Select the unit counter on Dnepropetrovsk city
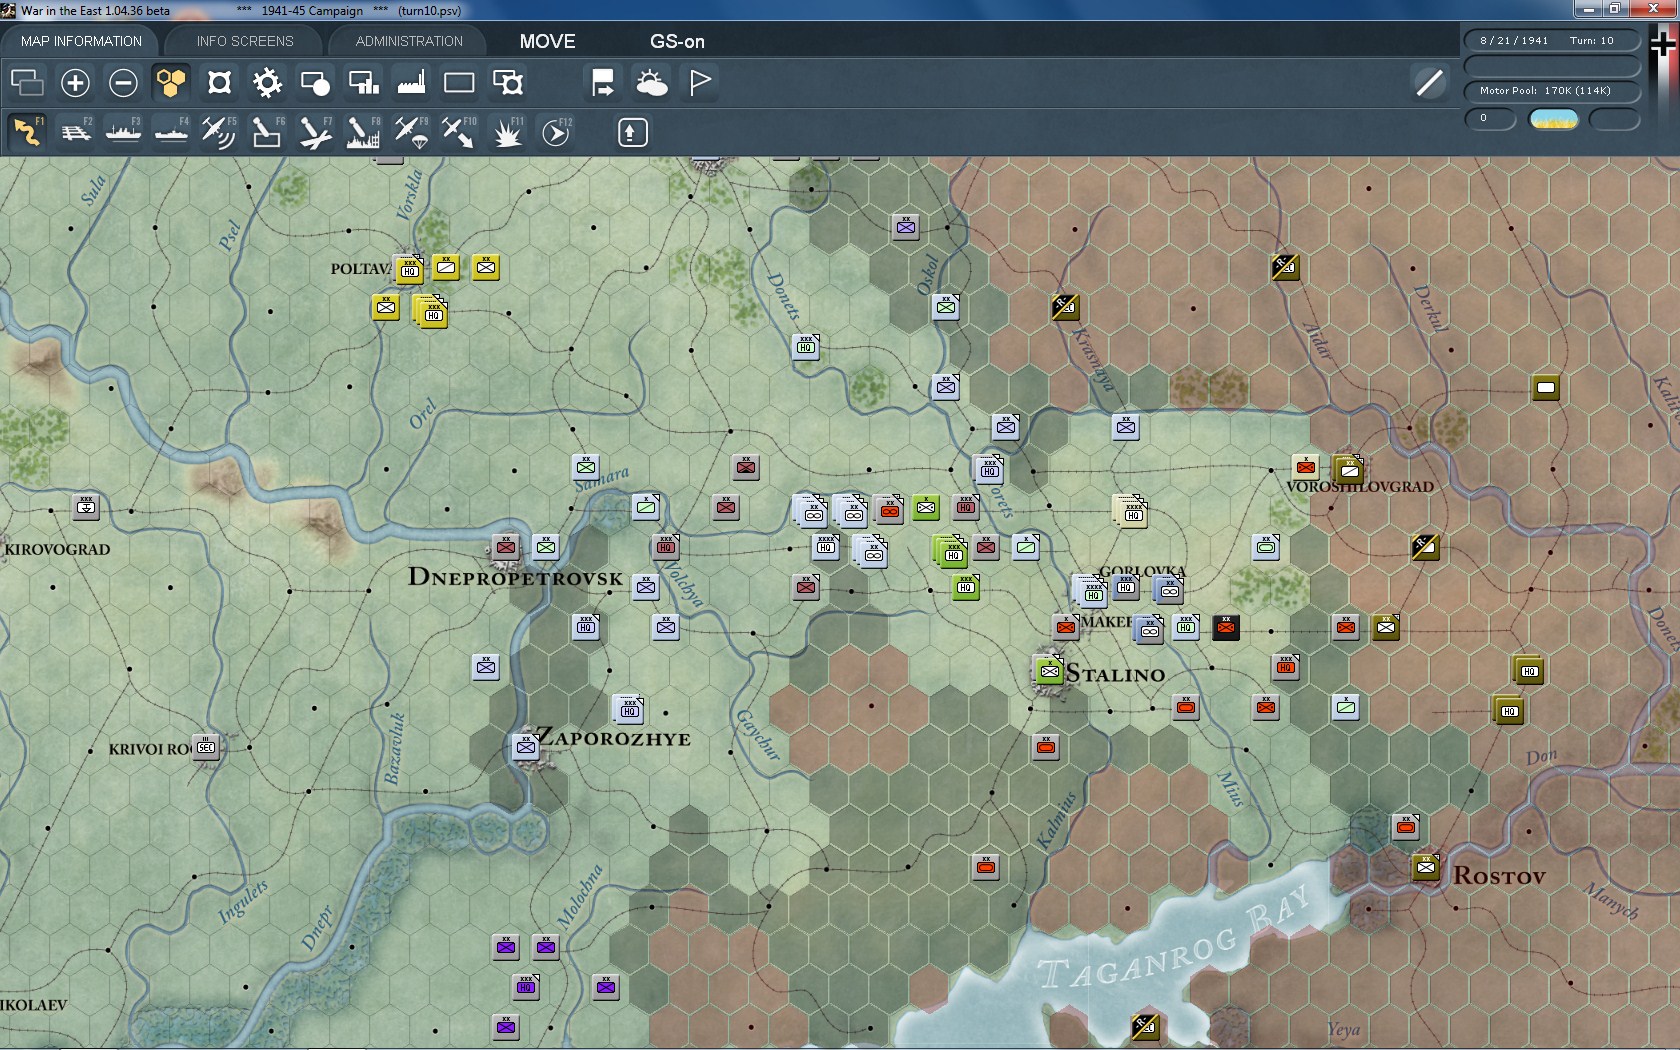This screenshot has height=1050, width=1680. [505, 547]
